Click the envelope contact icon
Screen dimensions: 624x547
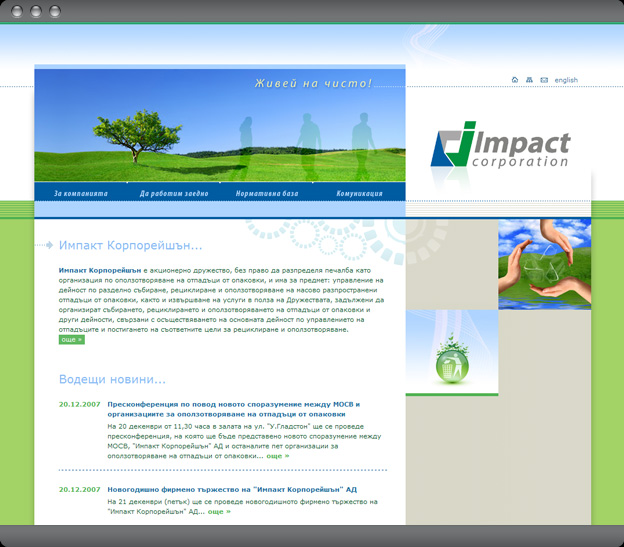[544, 80]
